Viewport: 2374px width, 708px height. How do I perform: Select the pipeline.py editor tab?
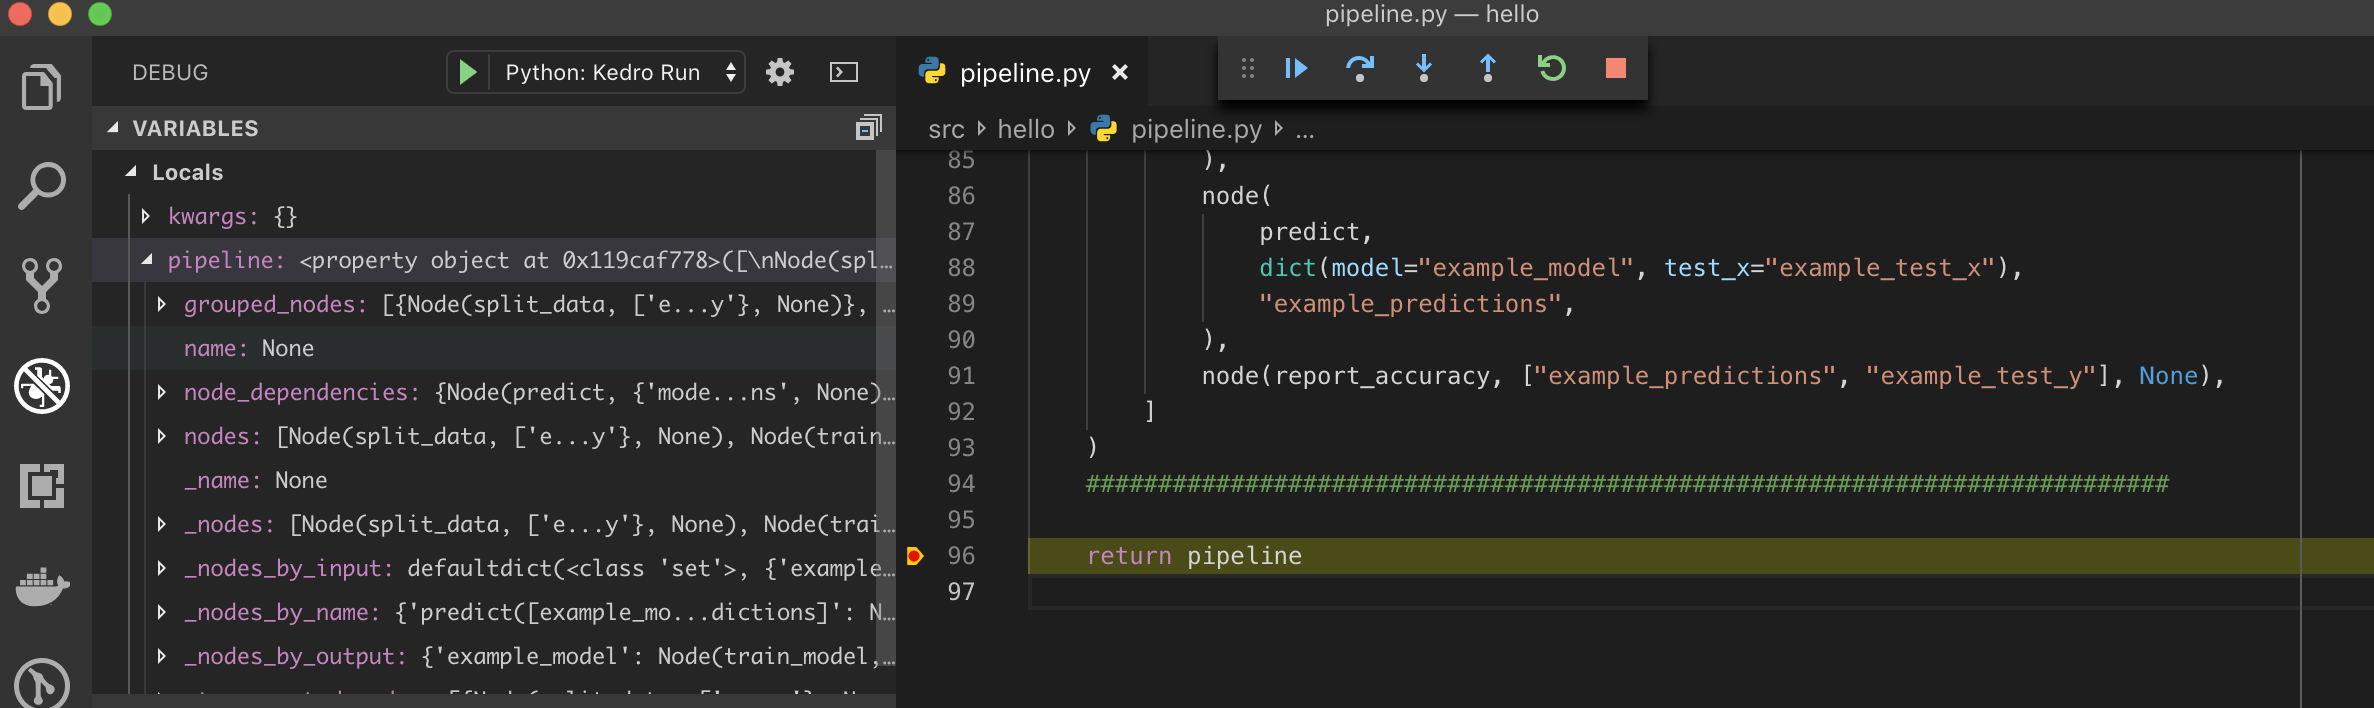[1024, 73]
